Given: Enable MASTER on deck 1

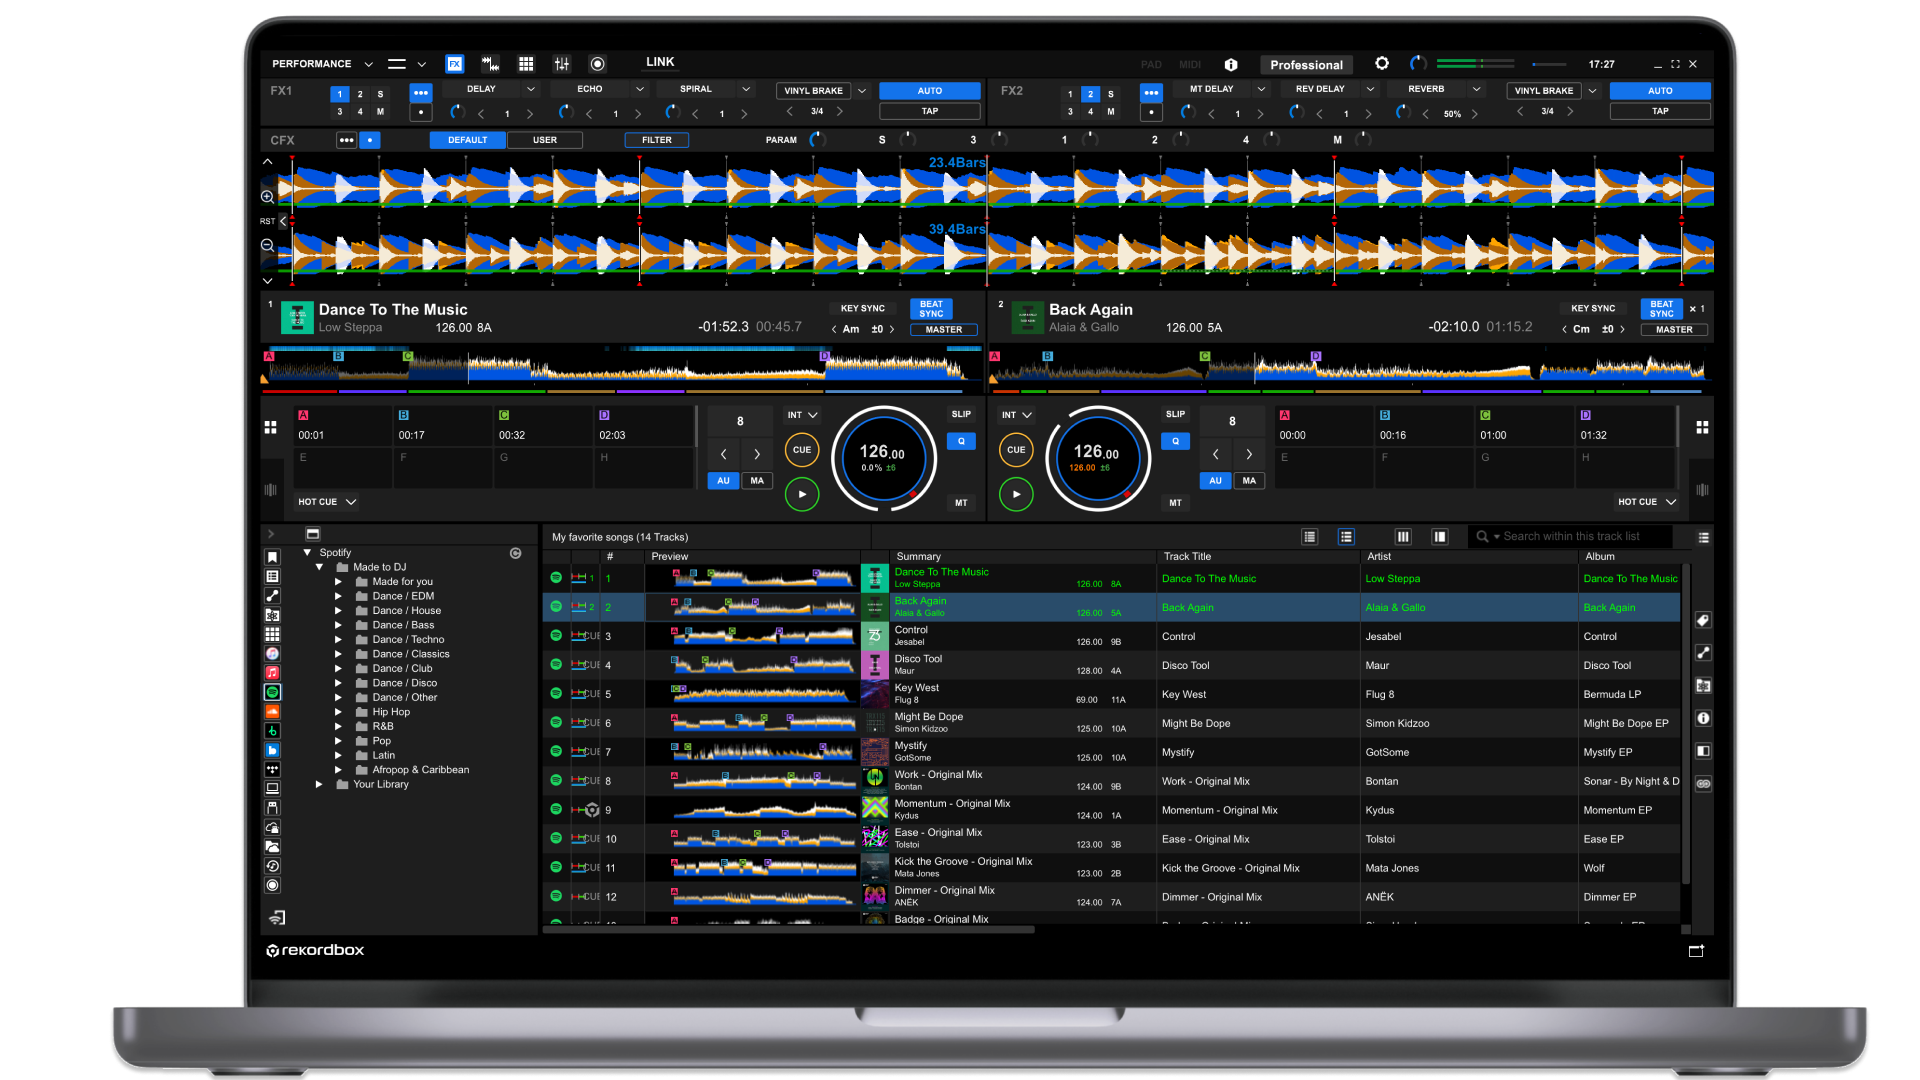Looking at the screenshot, I should click(x=944, y=330).
